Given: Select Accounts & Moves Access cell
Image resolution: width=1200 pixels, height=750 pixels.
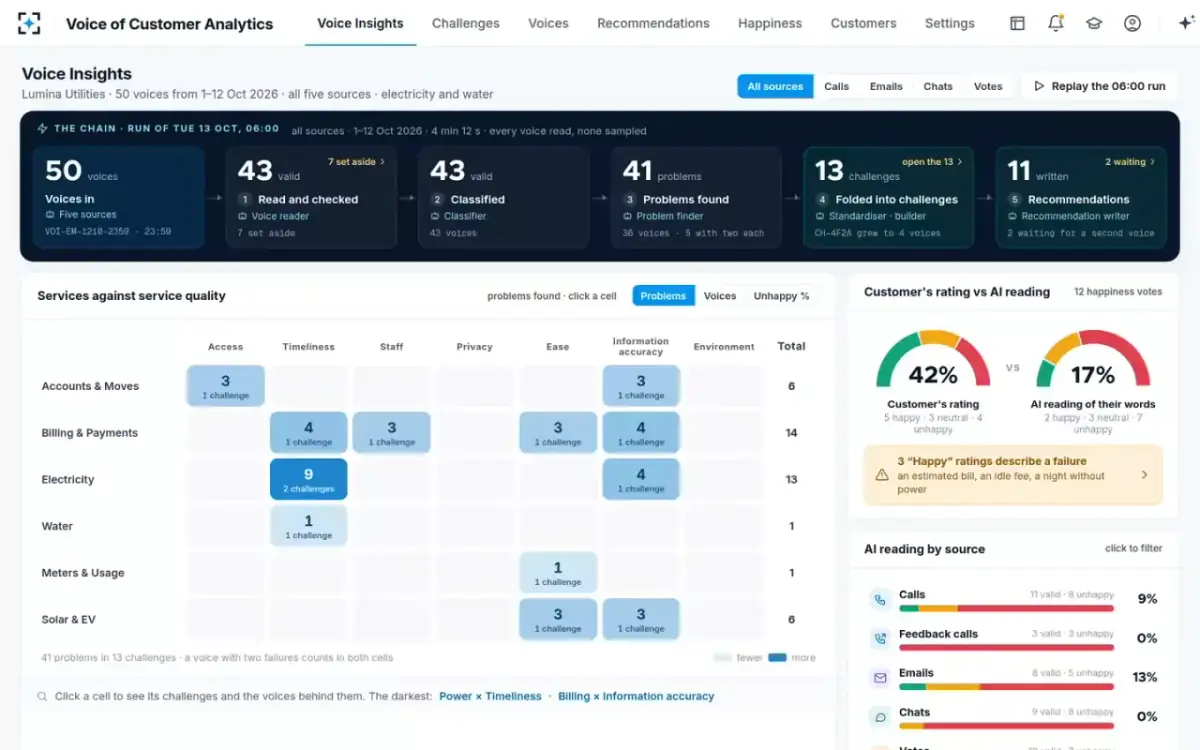Looking at the screenshot, I should [225, 385].
